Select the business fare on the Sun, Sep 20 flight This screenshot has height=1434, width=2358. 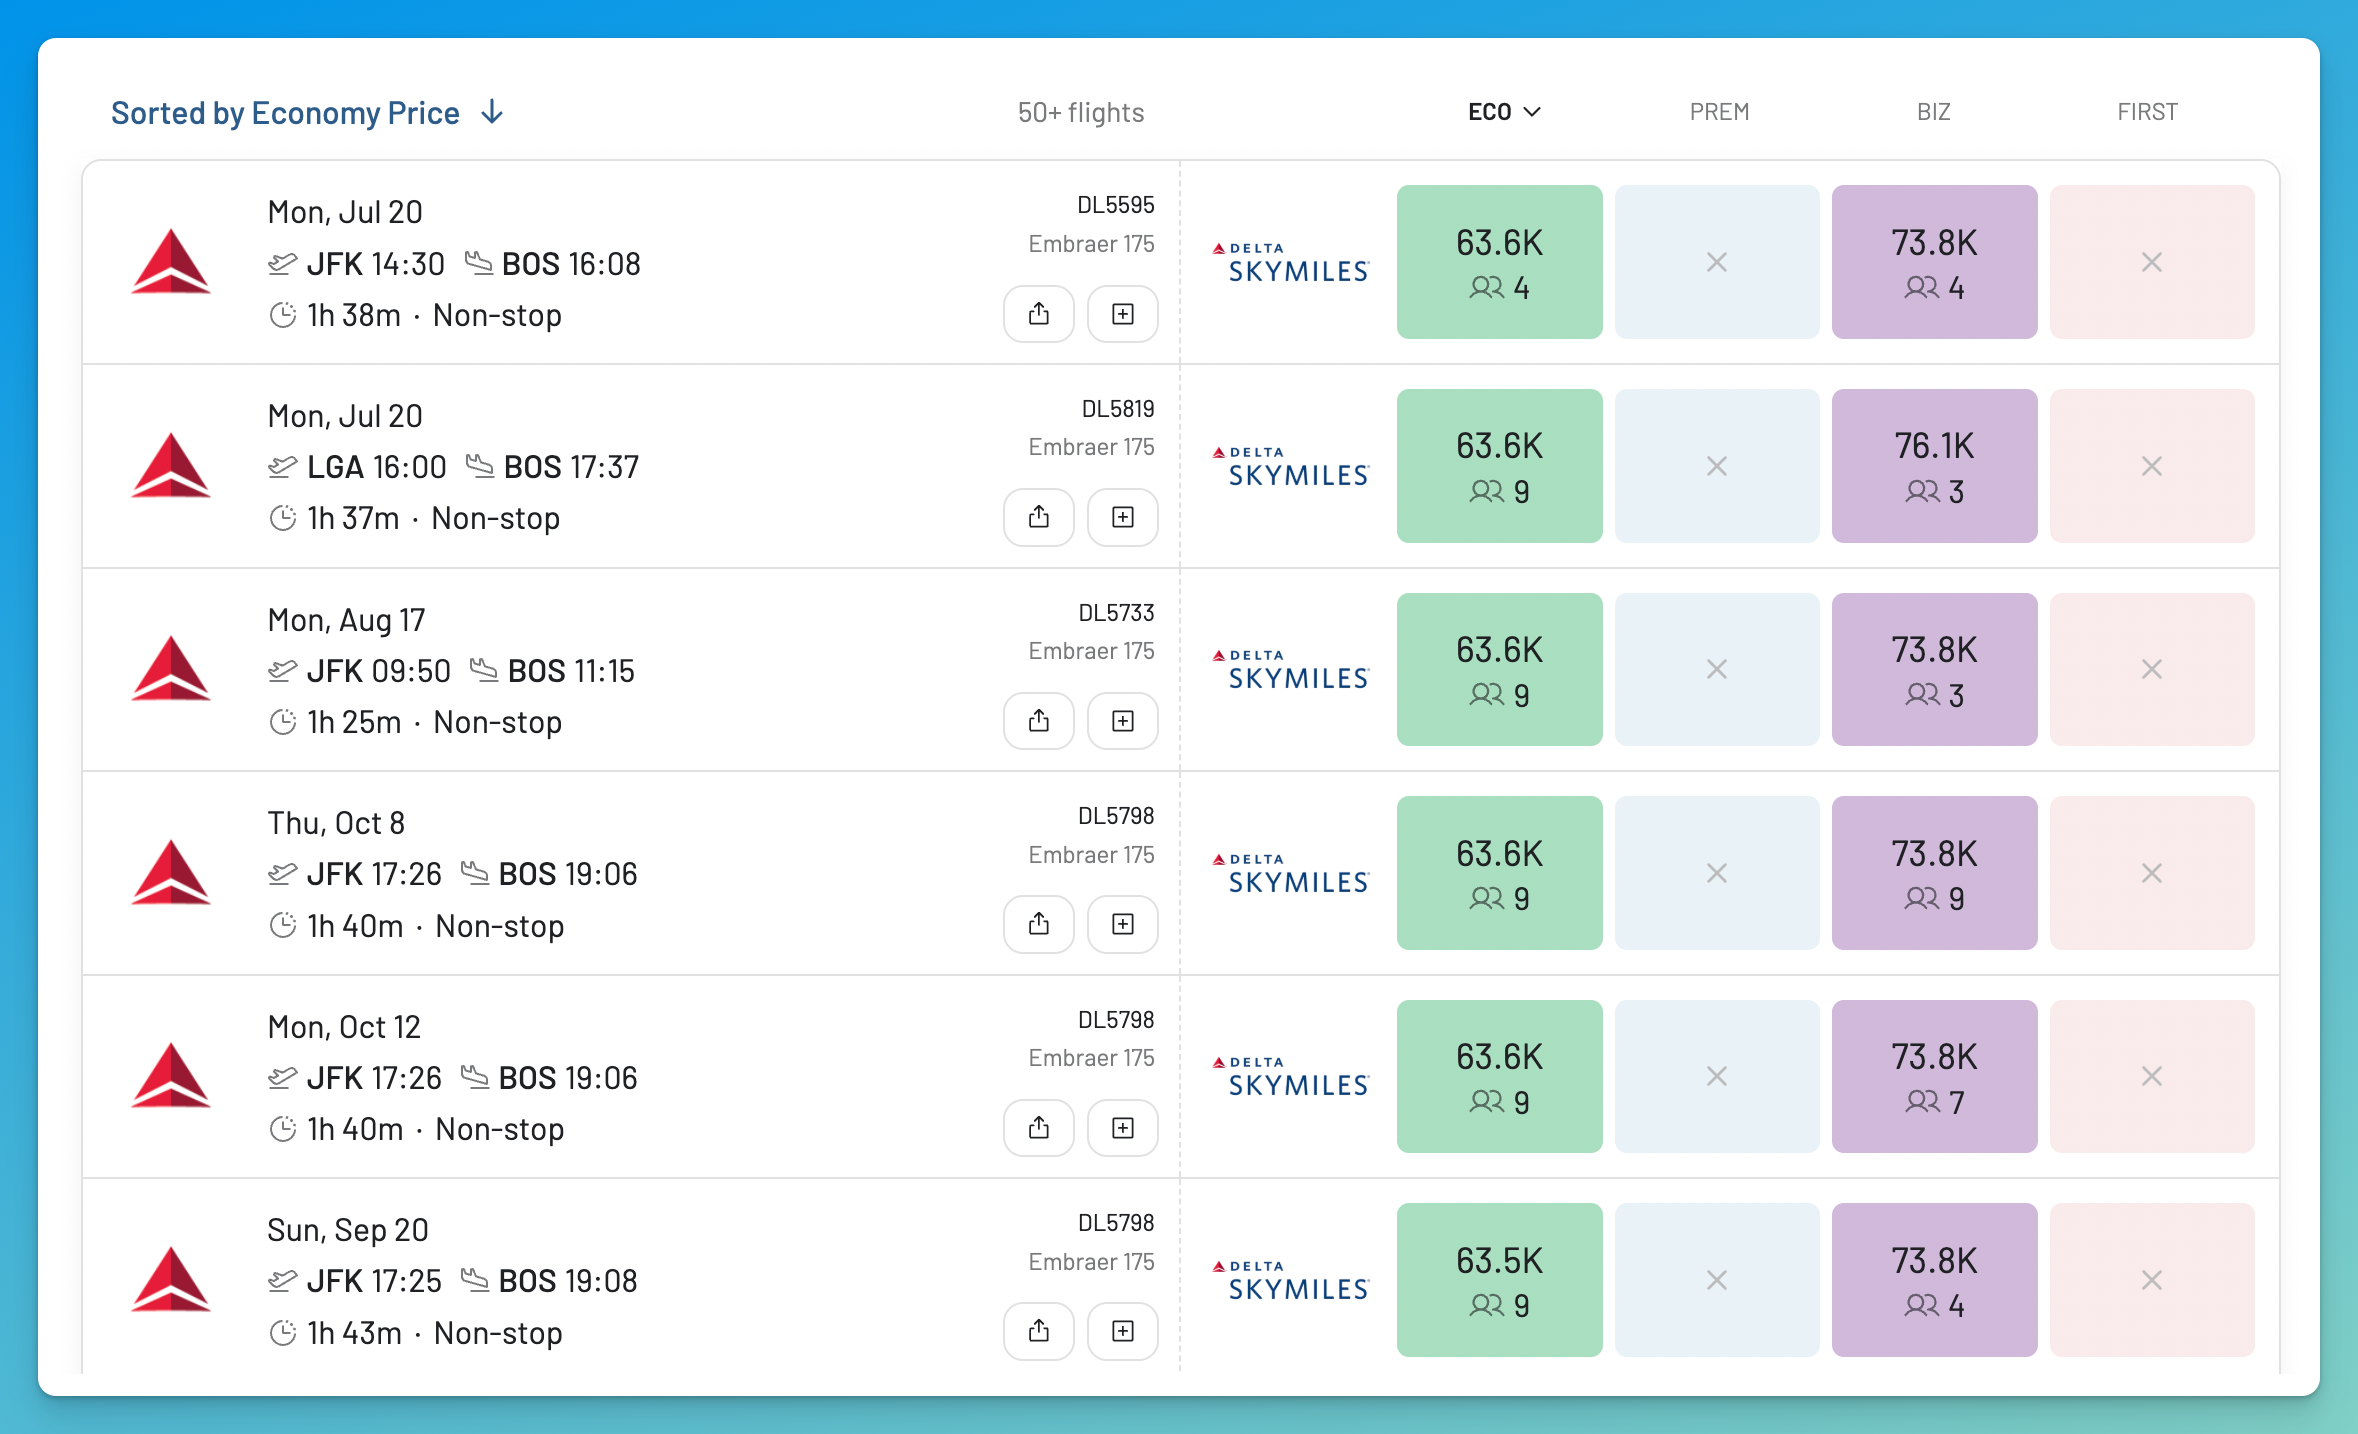coord(1934,1280)
